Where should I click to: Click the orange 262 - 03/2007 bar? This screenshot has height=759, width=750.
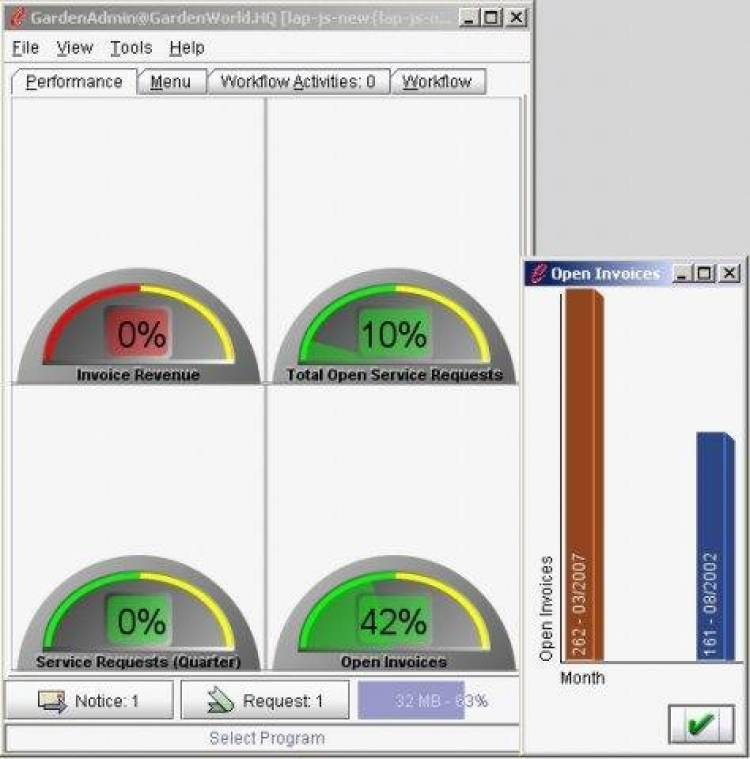pos(584,475)
